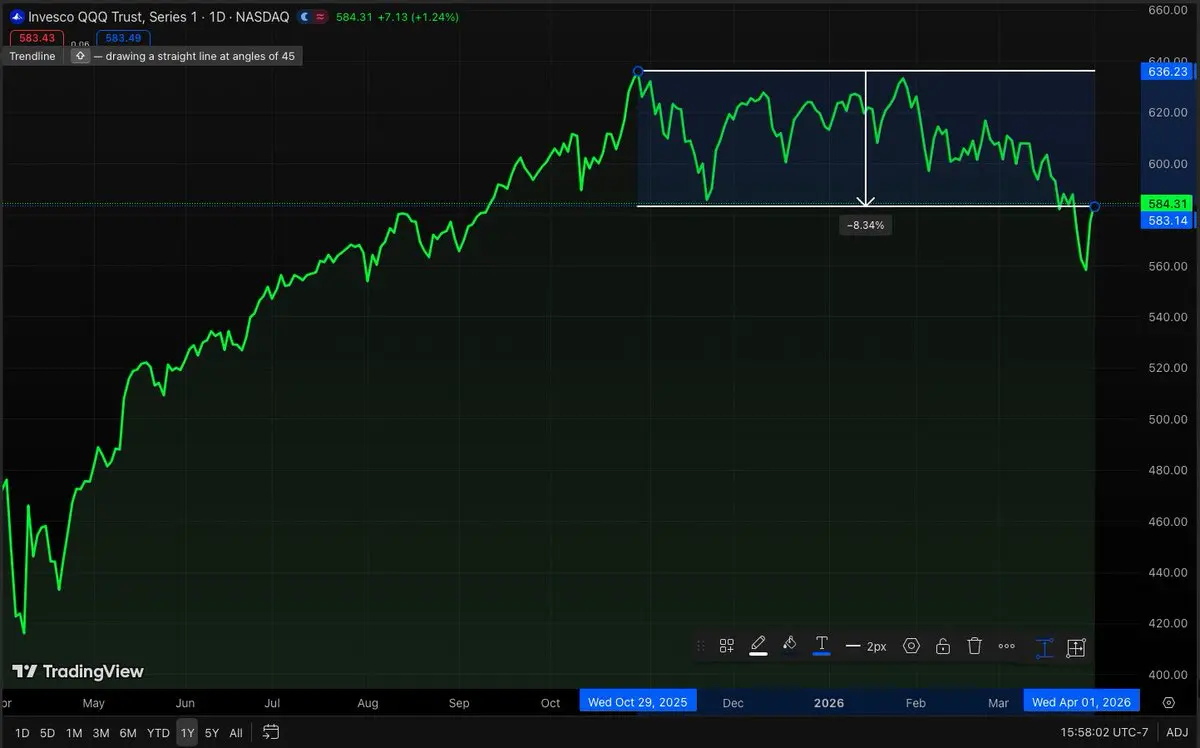1200x748 pixels.
Task: Click the TradingView logo
Action: click(78, 672)
